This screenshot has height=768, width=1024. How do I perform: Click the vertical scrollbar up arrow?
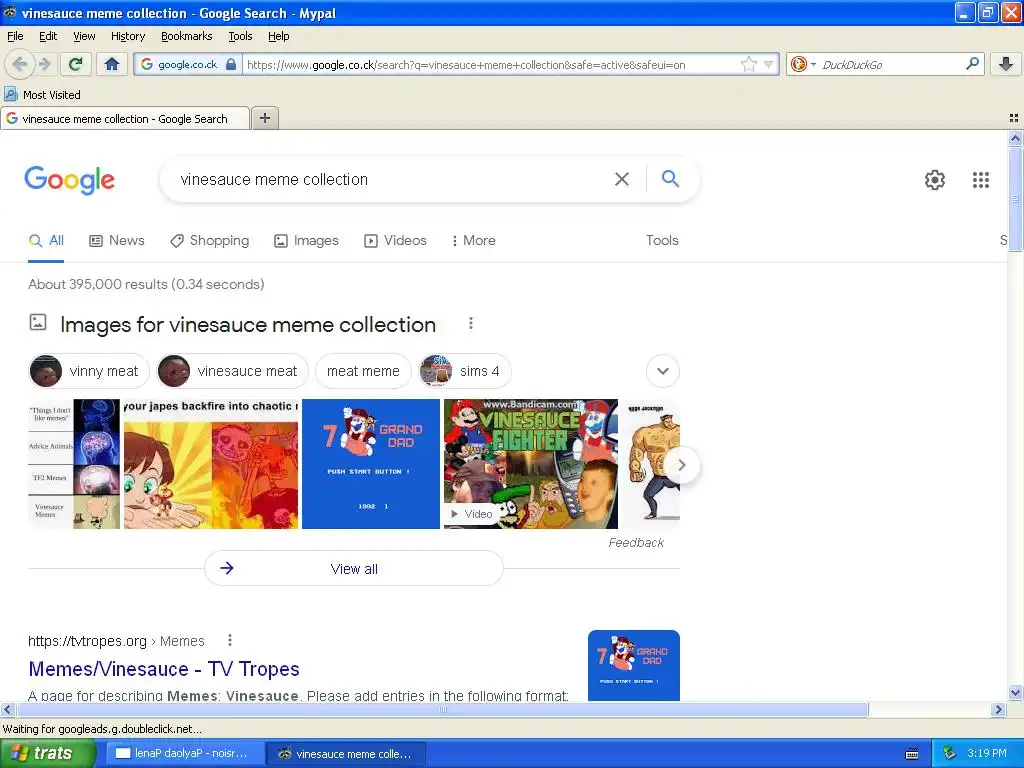1015,138
